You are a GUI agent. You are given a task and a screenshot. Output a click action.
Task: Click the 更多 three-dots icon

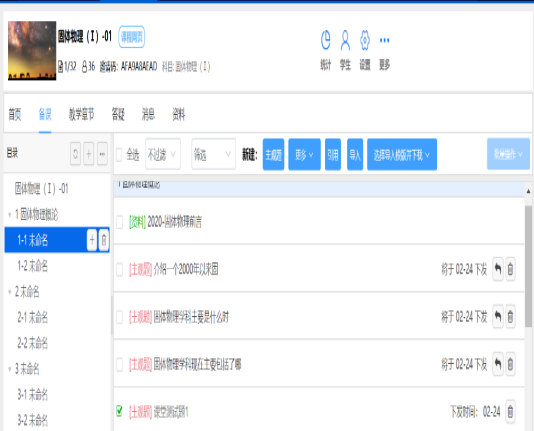(384, 40)
